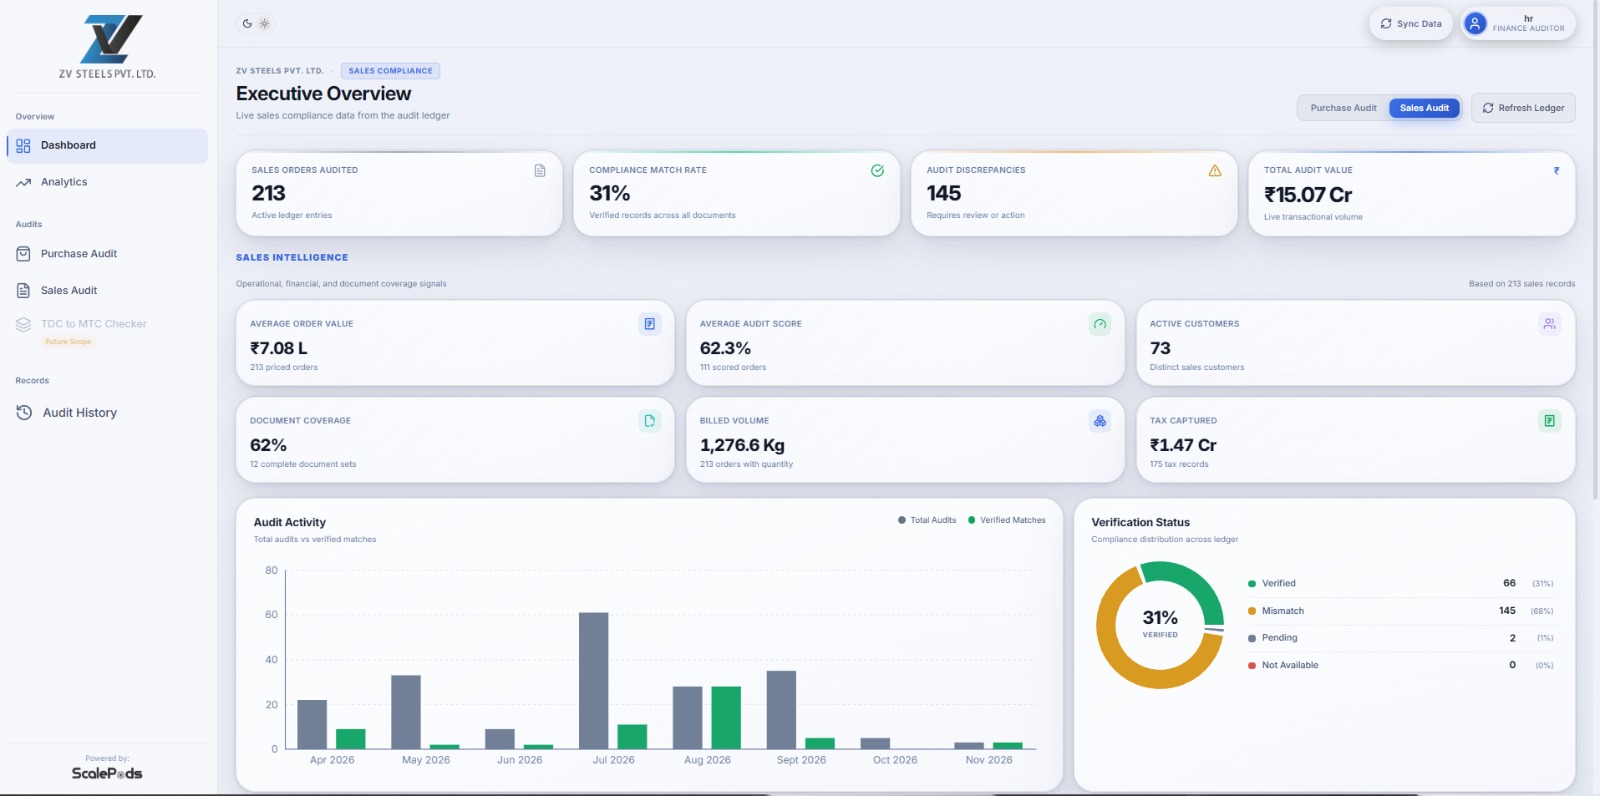
Task: Select TDC to MTC Checker item
Action: 107,330
